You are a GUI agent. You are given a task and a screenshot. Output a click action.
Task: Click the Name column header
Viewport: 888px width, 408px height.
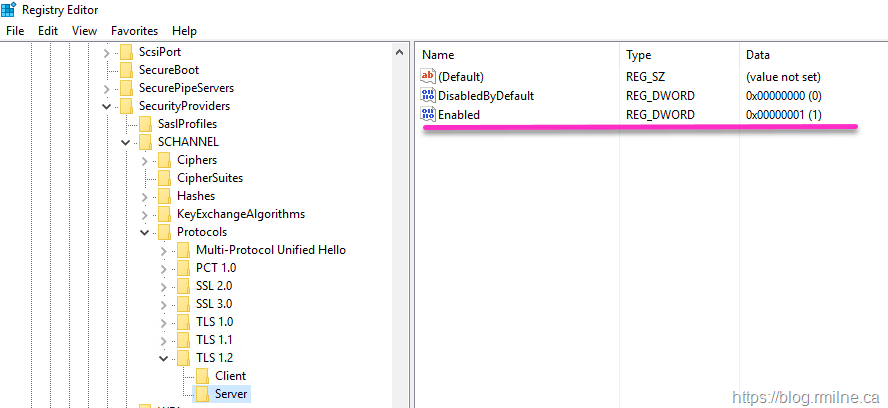point(439,55)
